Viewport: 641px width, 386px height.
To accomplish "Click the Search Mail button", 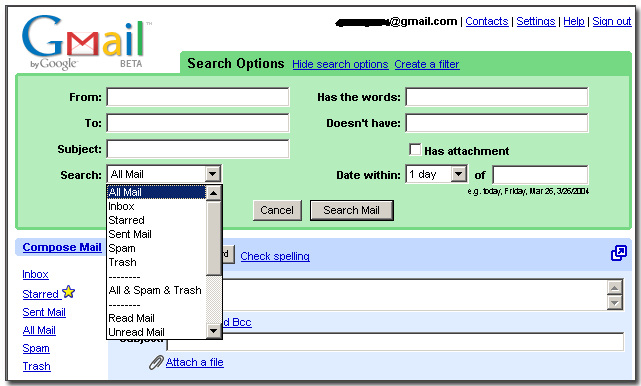I will pyautogui.click(x=352, y=210).
